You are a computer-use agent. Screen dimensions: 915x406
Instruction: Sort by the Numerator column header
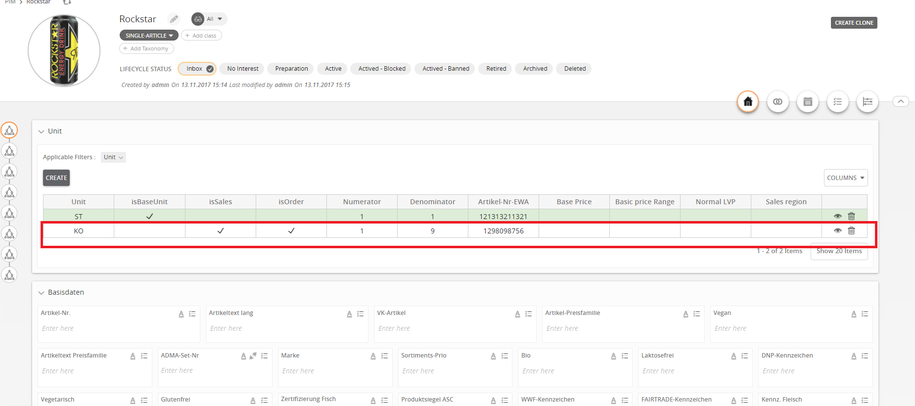coord(362,202)
